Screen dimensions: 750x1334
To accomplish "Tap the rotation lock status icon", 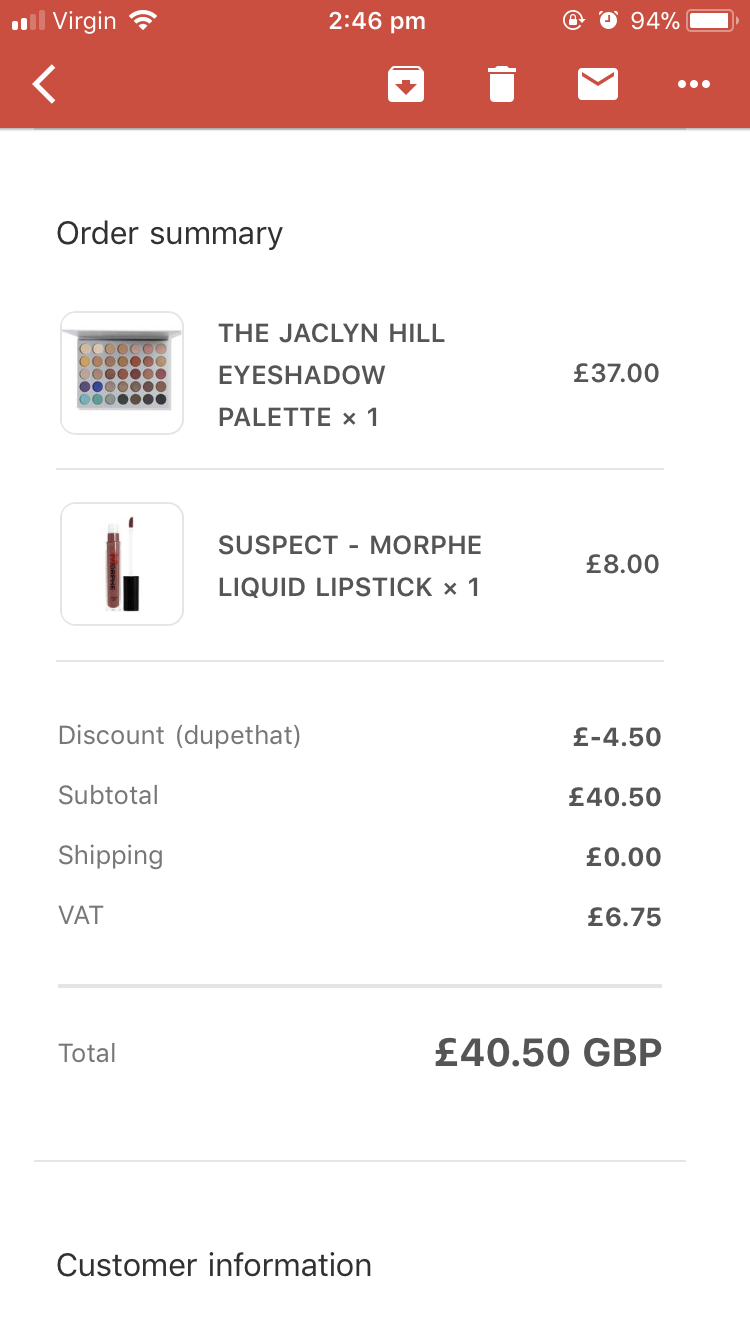I will coord(573,21).
